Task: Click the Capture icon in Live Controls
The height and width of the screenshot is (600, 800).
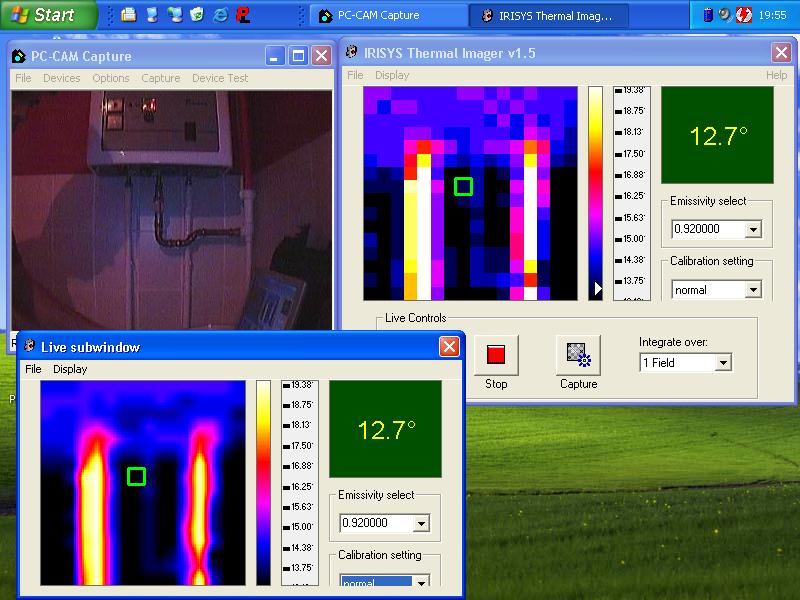Action: [578, 354]
